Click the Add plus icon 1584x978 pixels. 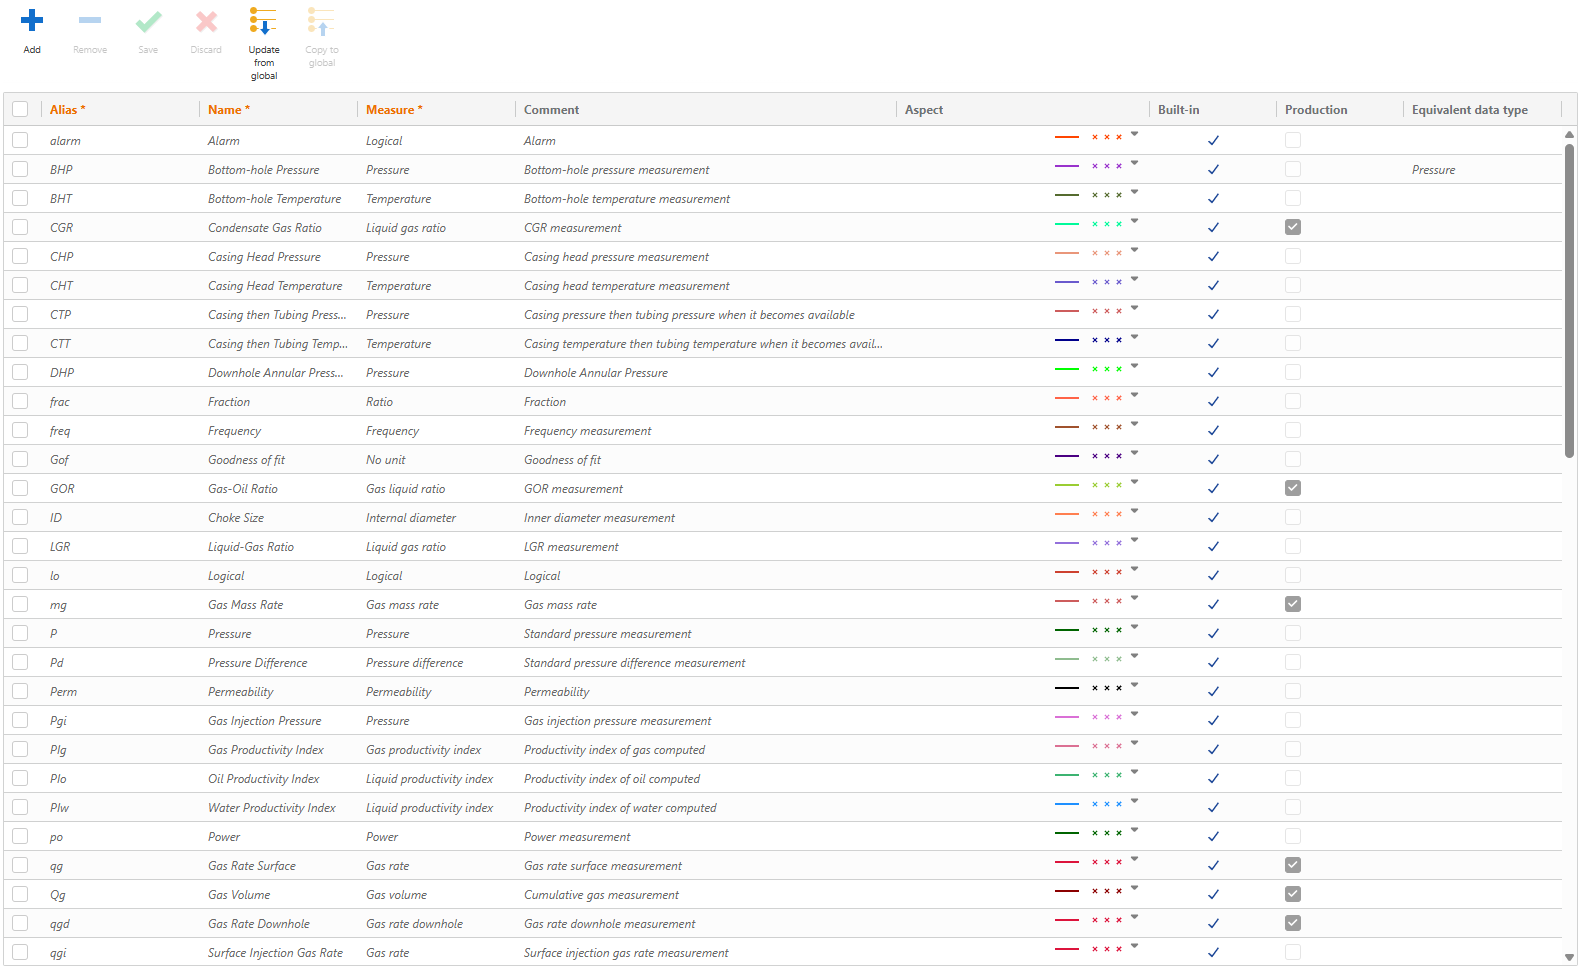tap(32, 21)
